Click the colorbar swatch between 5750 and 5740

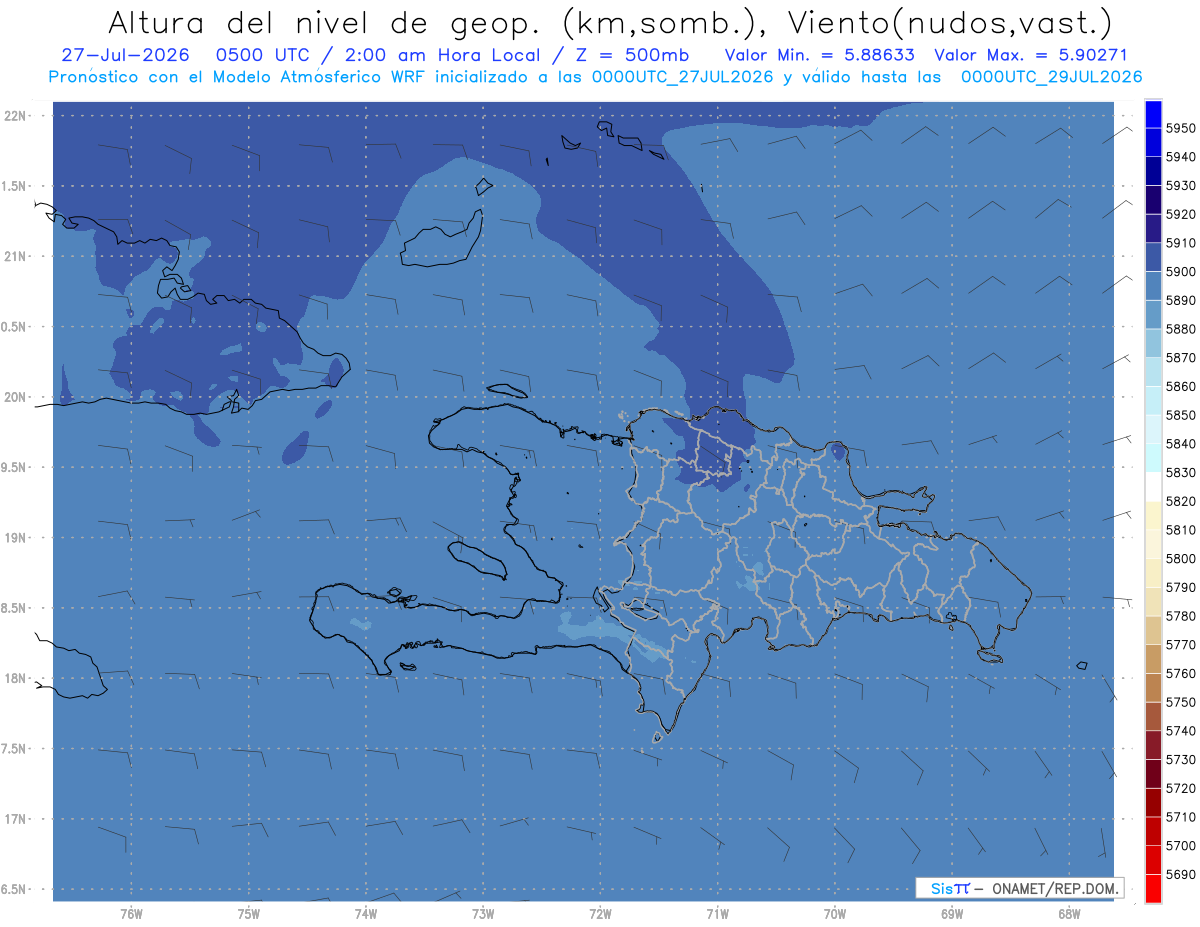(1153, 717)
